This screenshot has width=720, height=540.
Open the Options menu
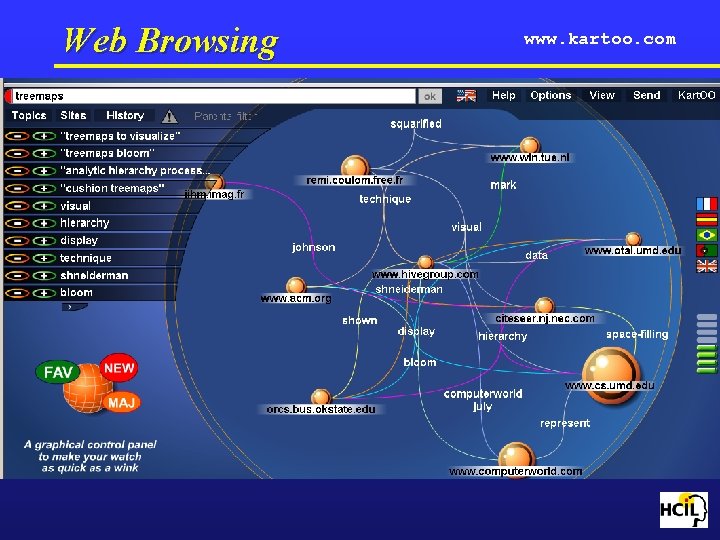[551, 95]
